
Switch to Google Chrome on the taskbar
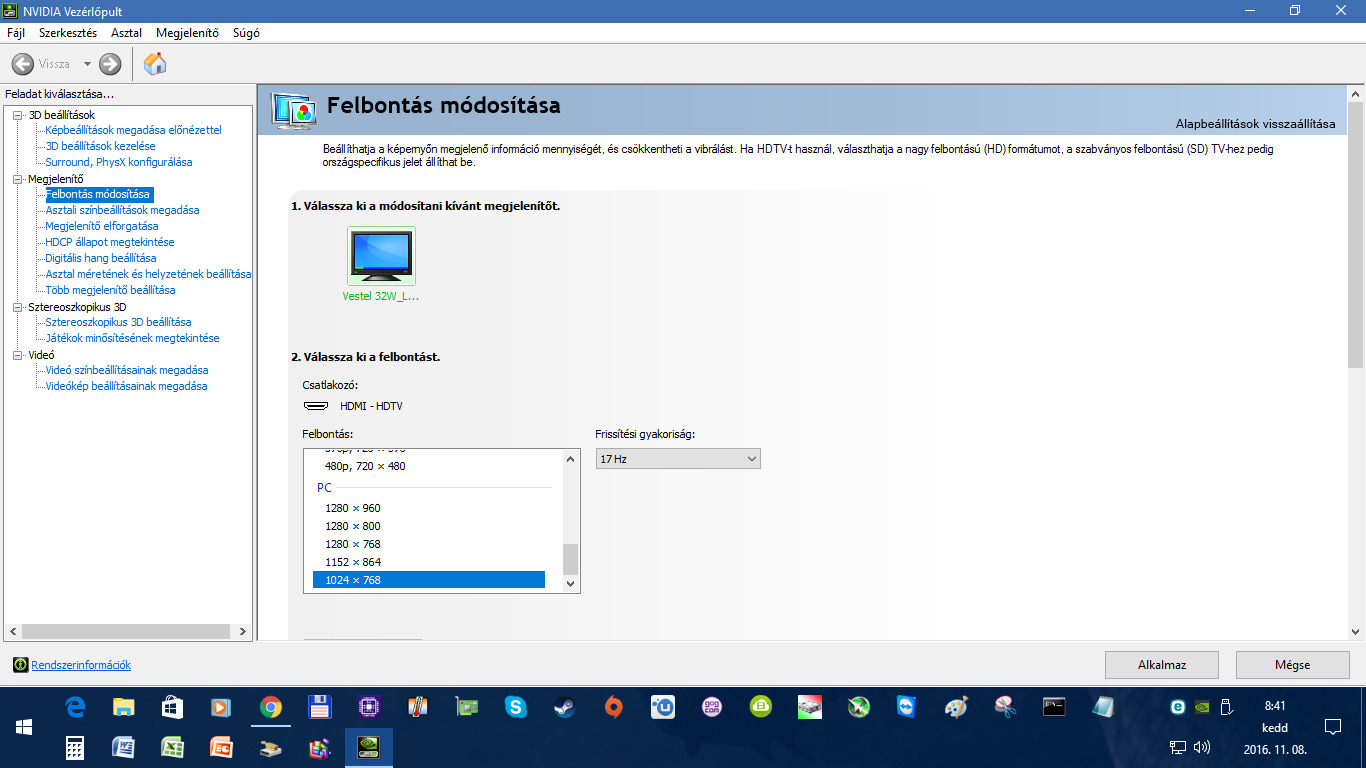pyautogui.click(x=270, y=708)
